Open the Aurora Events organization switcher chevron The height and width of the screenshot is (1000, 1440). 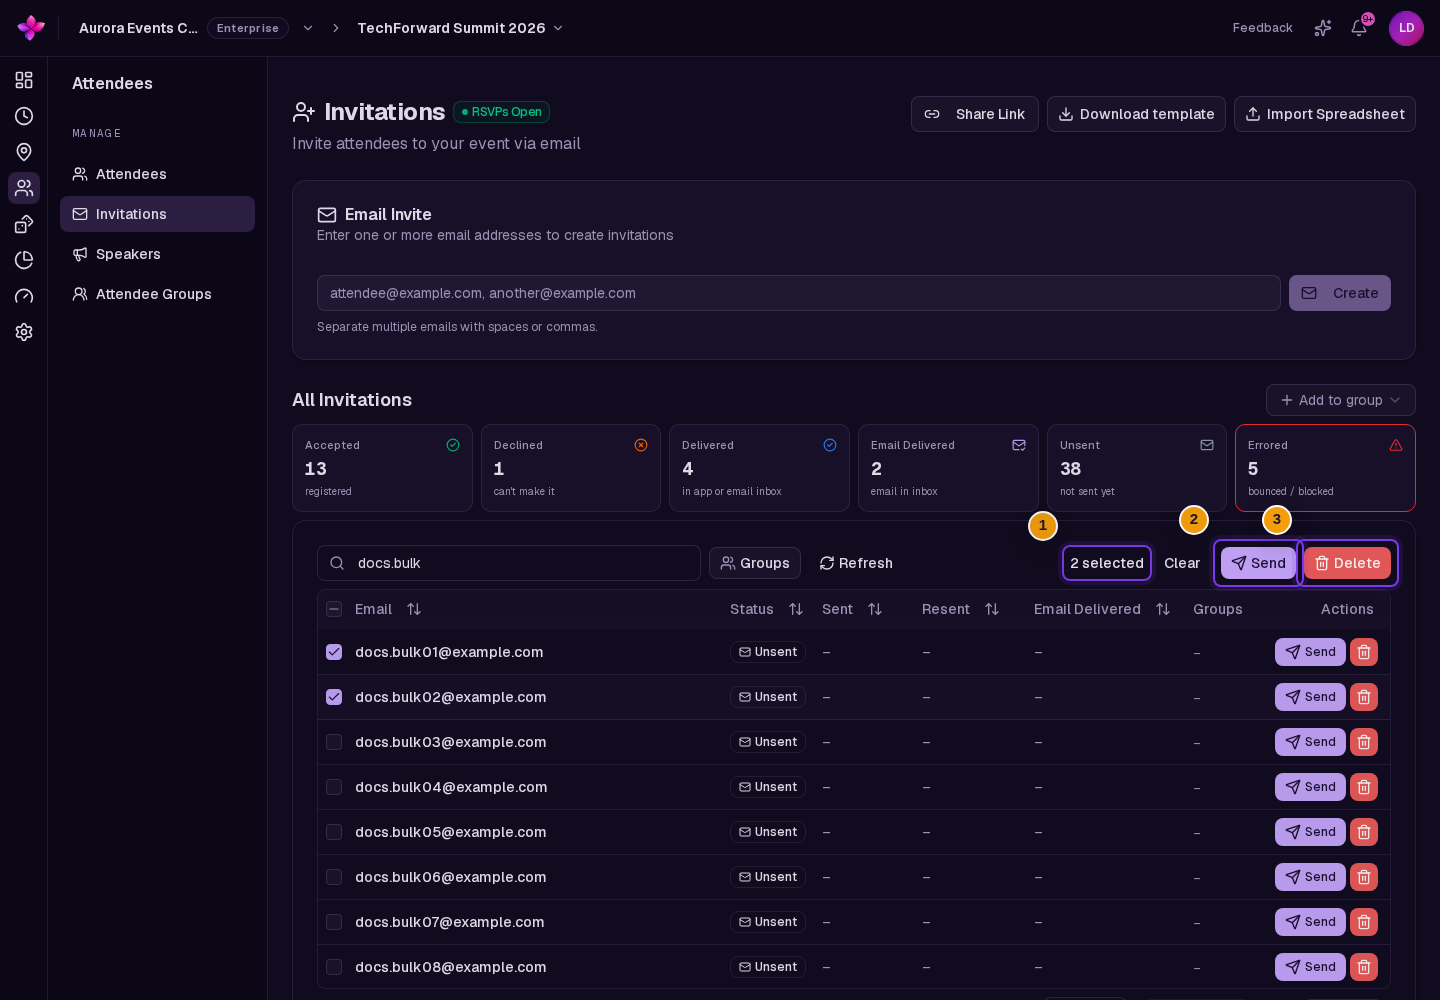[308, 28]
